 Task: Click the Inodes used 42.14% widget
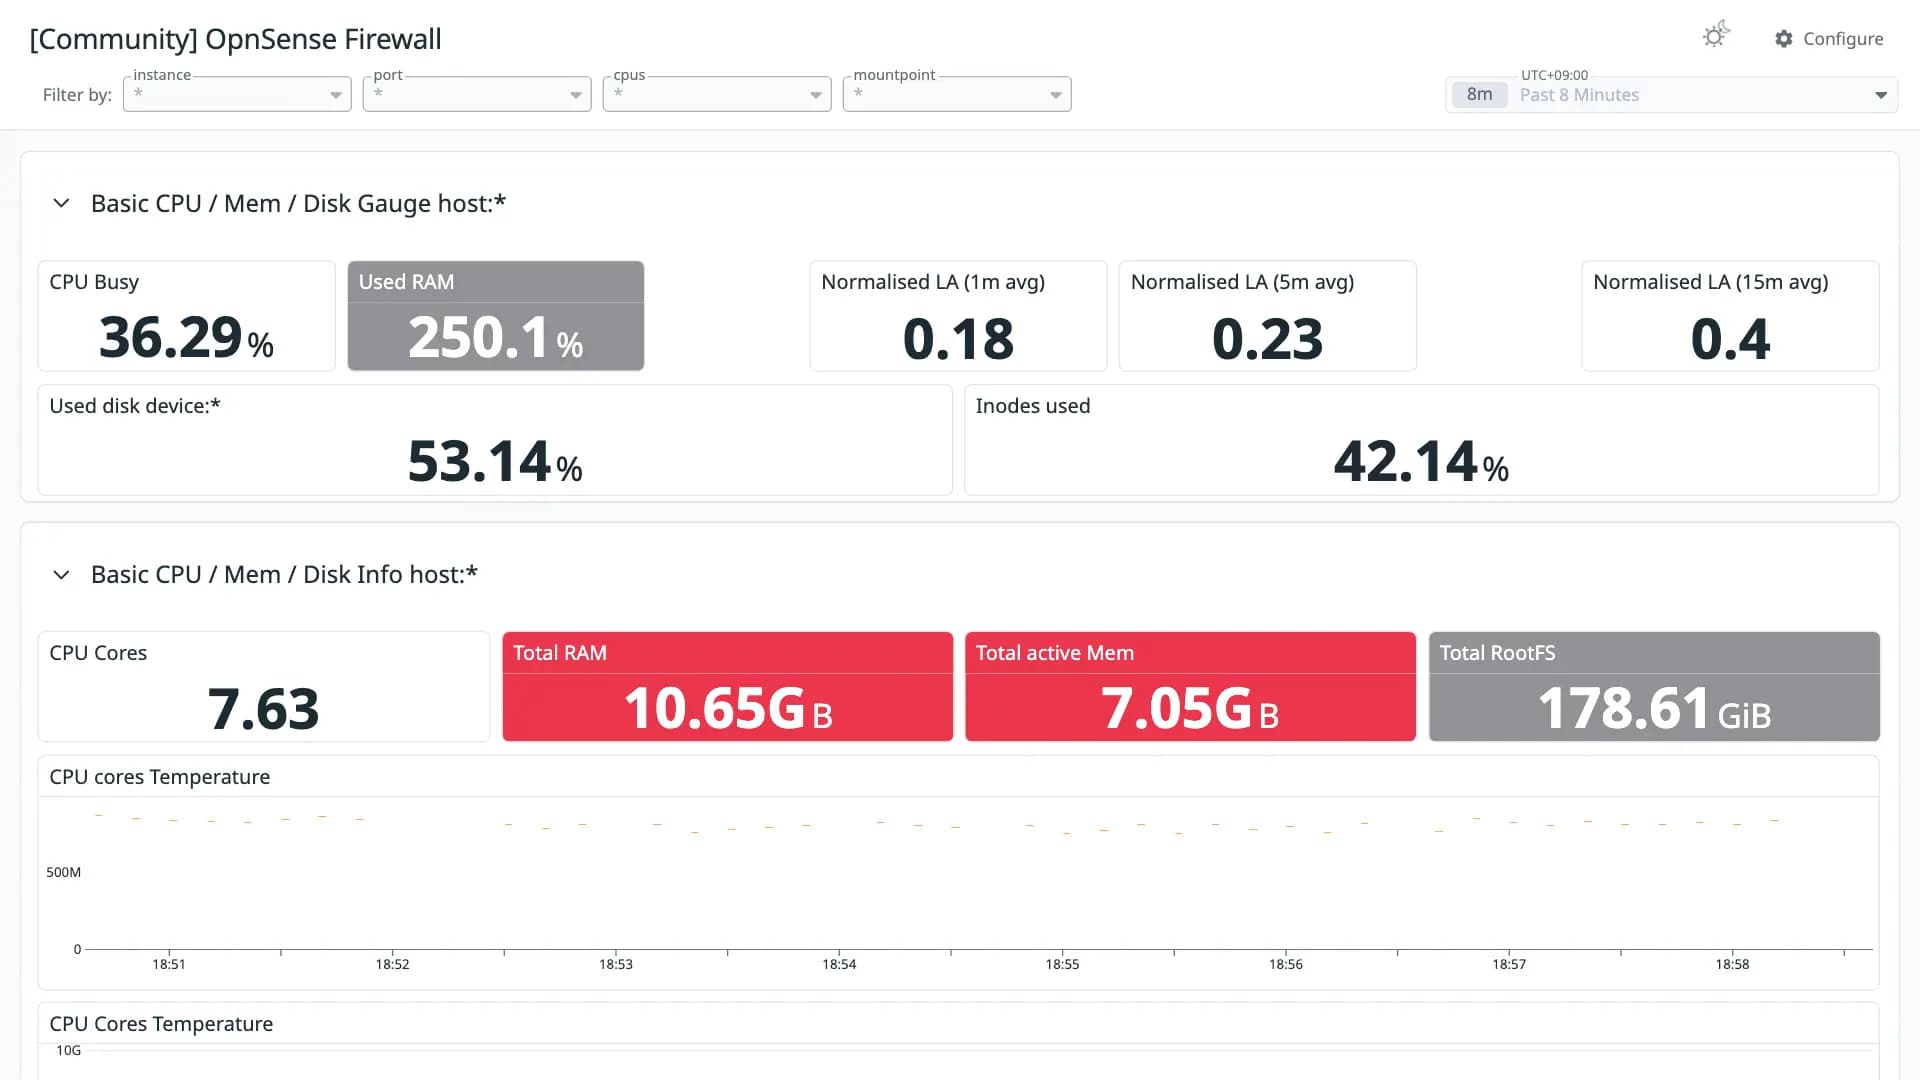1421,440
